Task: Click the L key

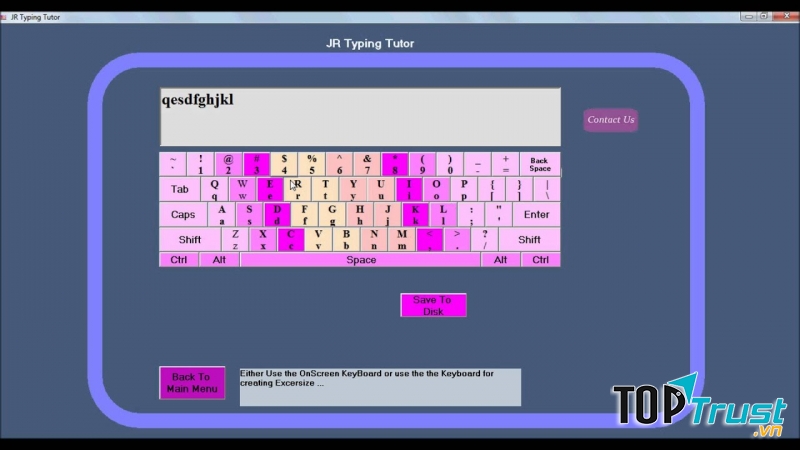Action: (443, 215)
